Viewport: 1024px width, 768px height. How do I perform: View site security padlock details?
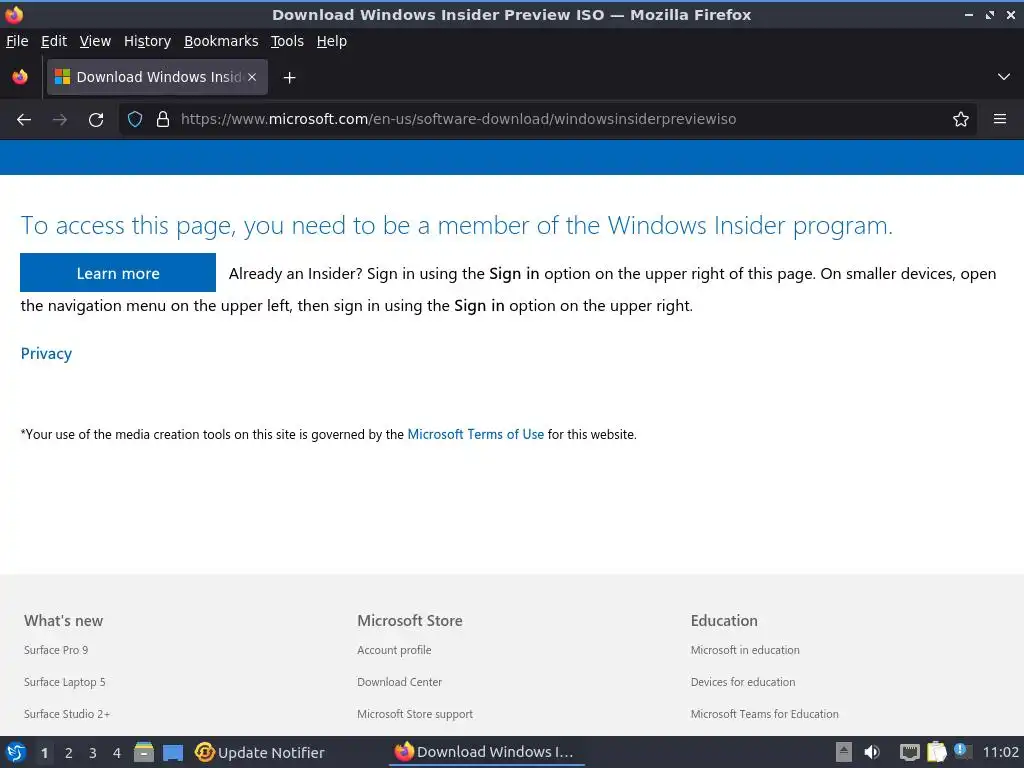(x=163, y=120)
